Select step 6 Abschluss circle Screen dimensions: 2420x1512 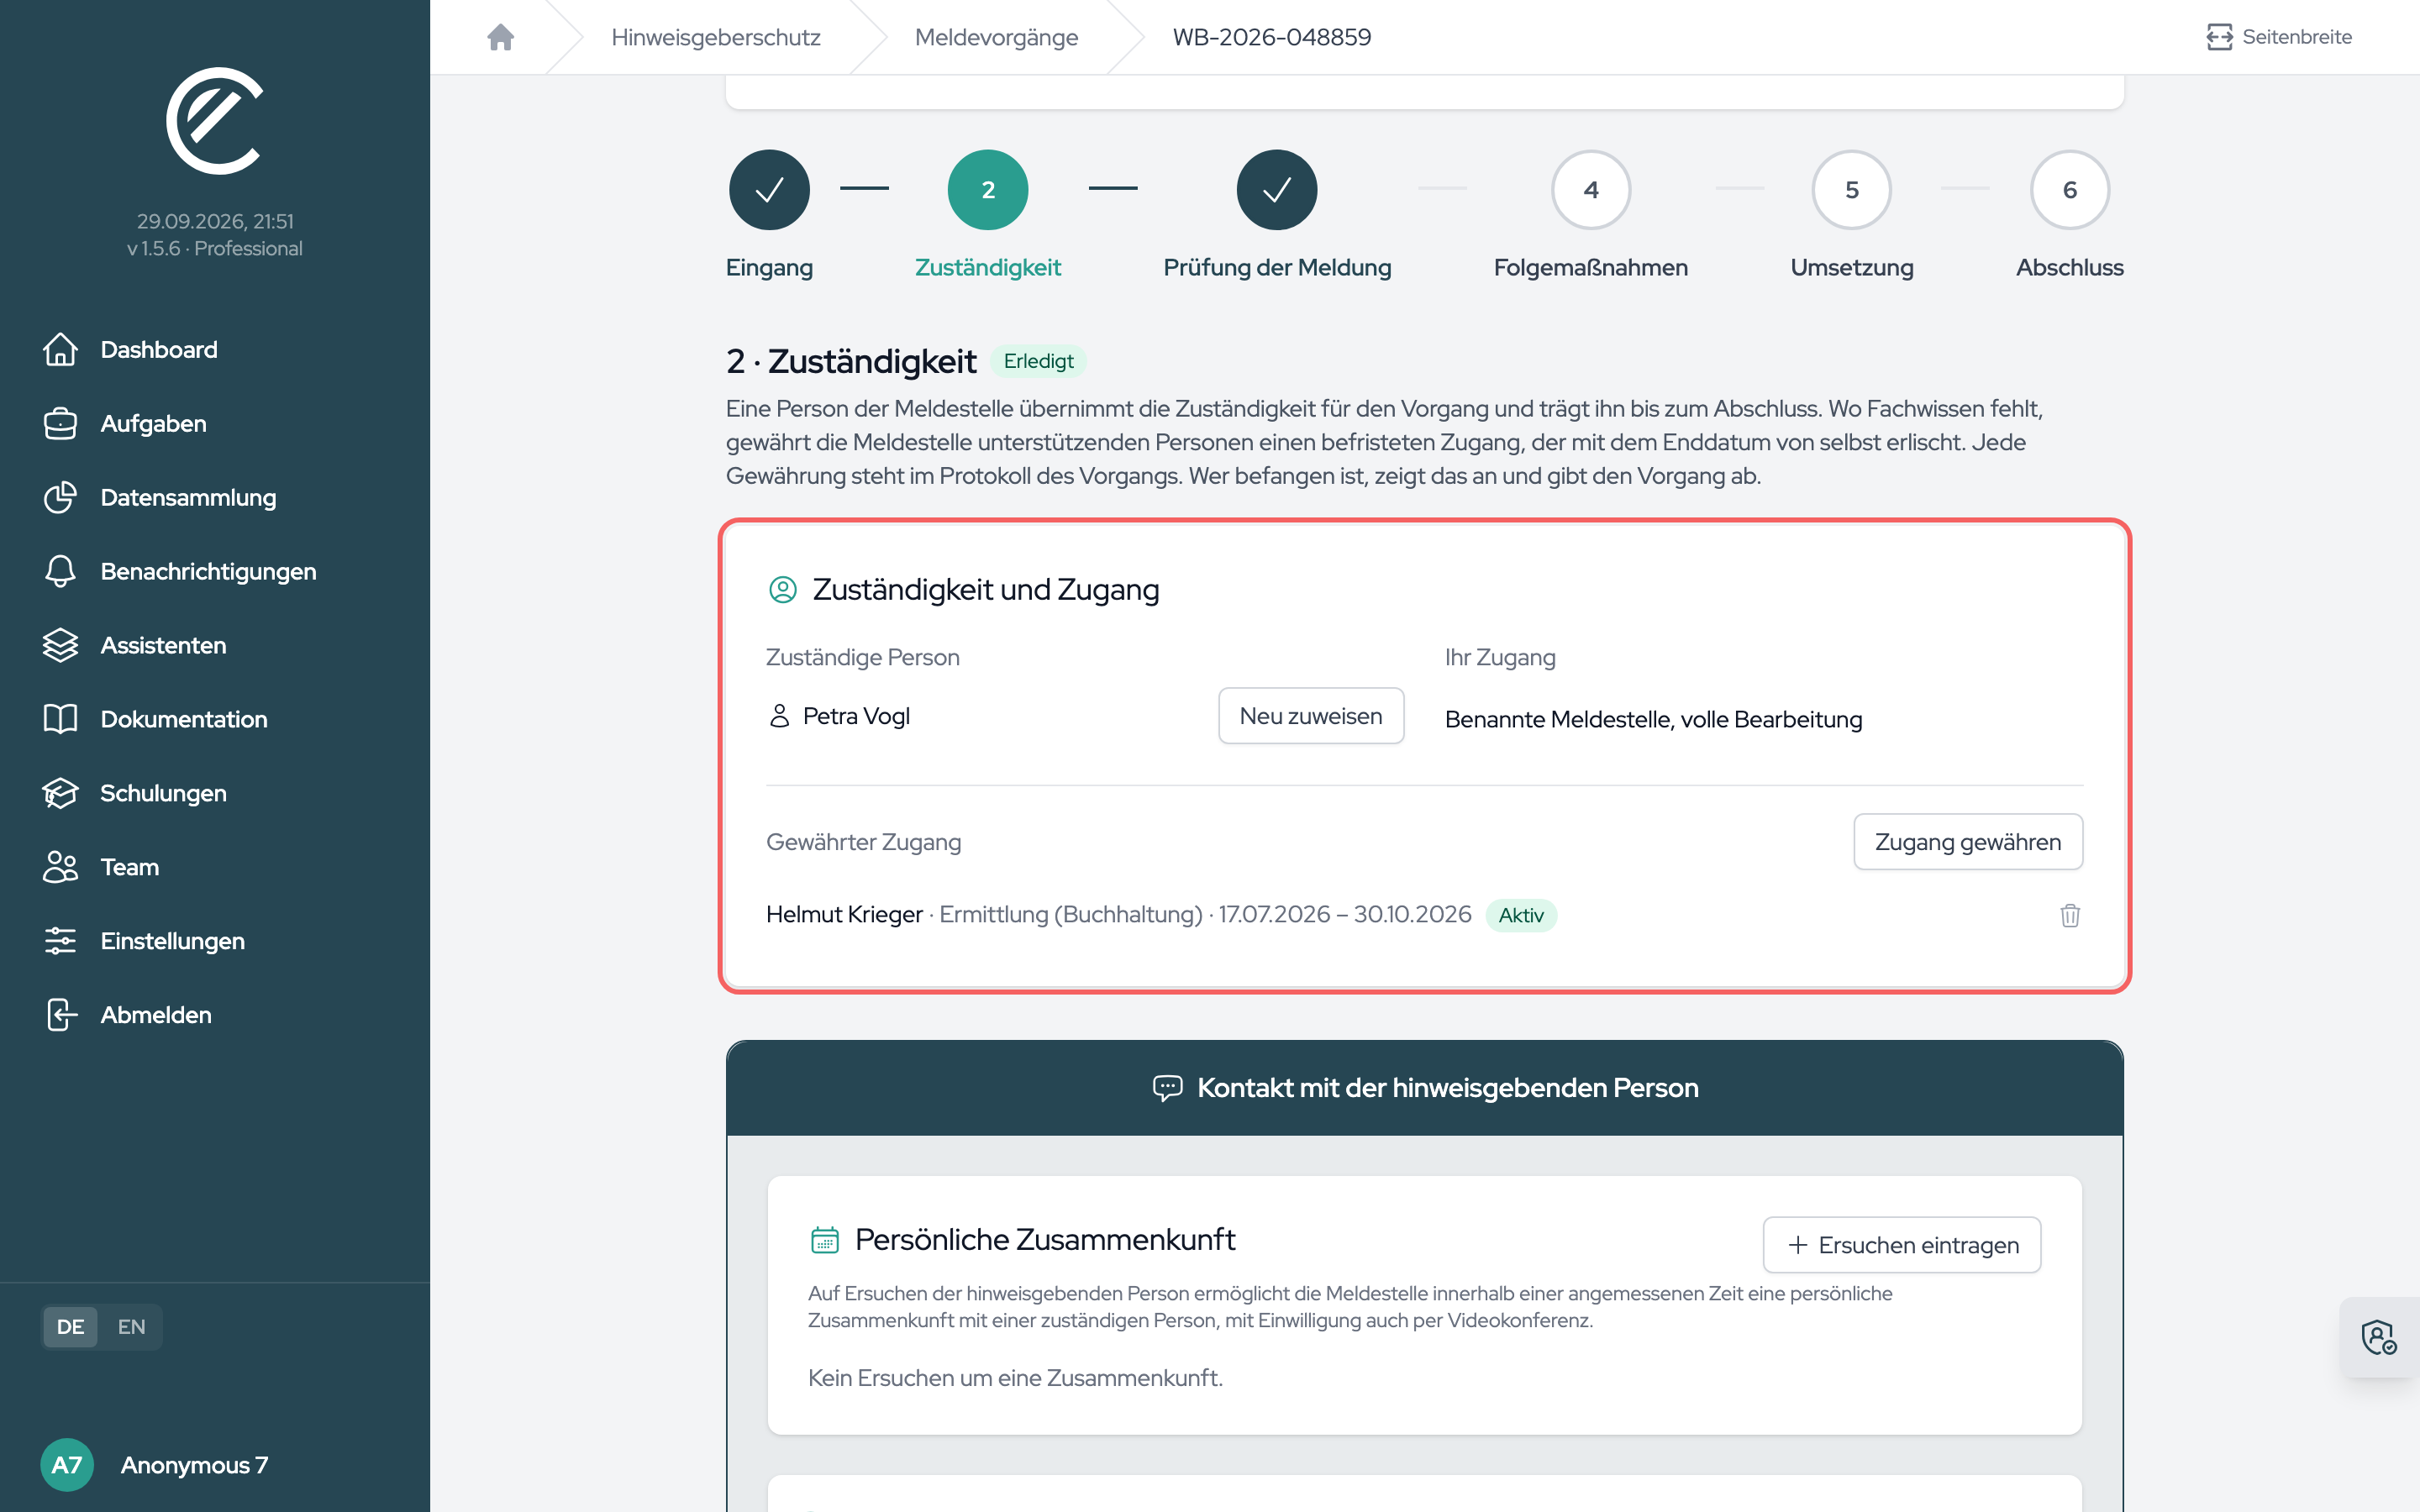(x=2070, y=190)
